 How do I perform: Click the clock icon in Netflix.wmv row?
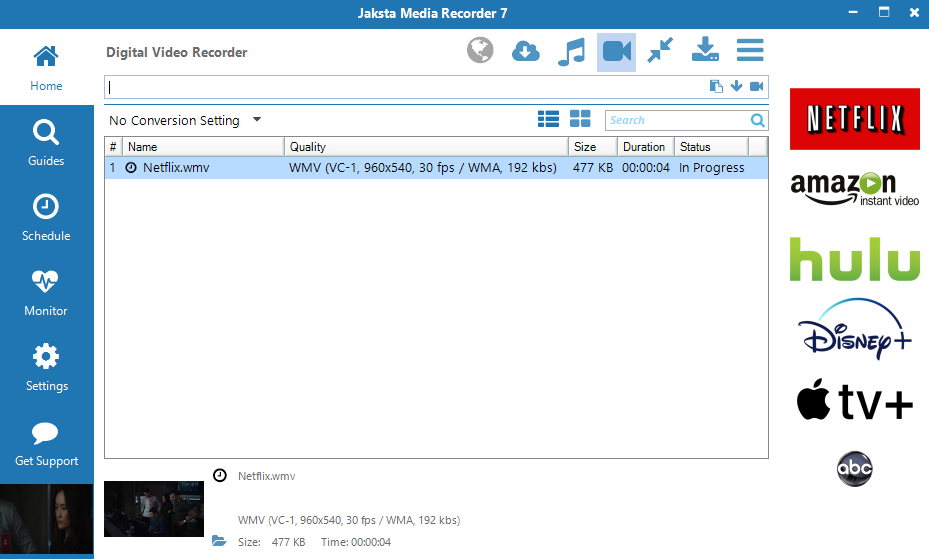click(131, 168)
